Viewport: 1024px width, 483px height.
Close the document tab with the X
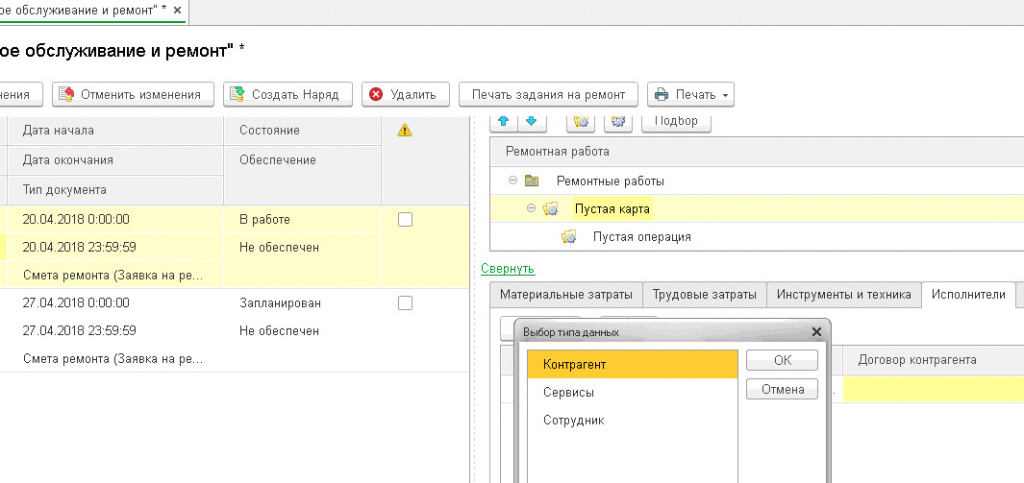click(178, 11)
